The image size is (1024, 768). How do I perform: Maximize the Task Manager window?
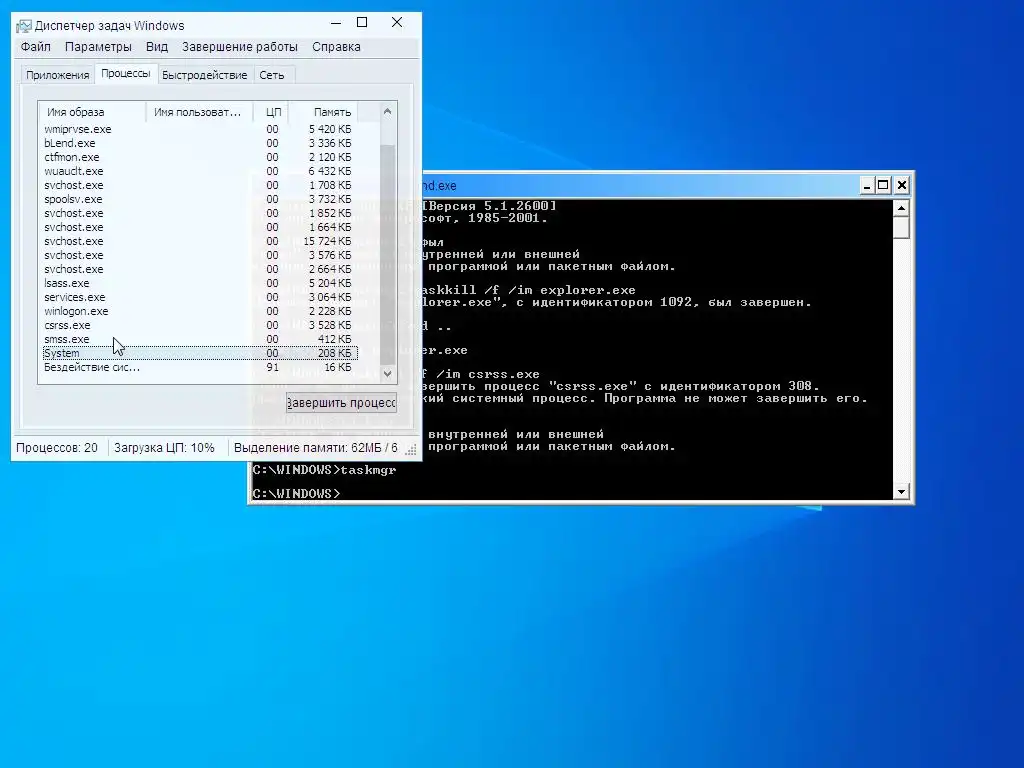pos(362,23)
